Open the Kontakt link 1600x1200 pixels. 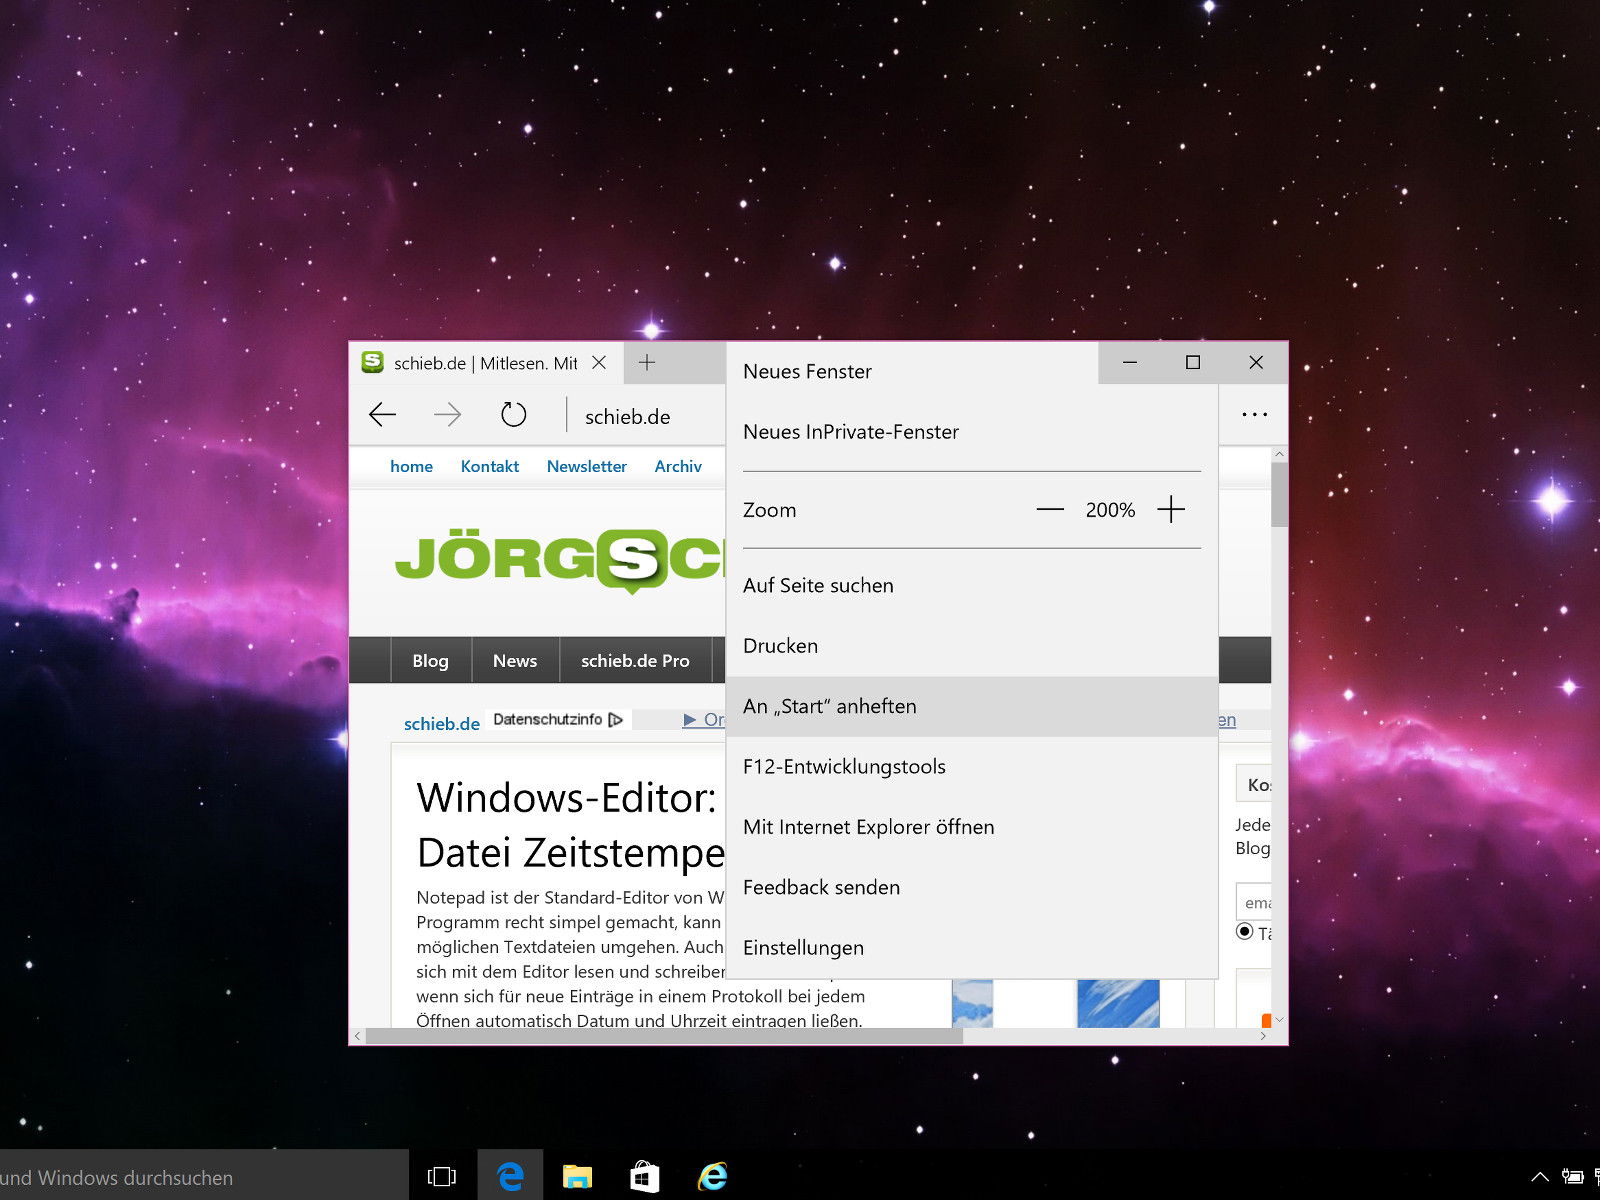point(490,466)
